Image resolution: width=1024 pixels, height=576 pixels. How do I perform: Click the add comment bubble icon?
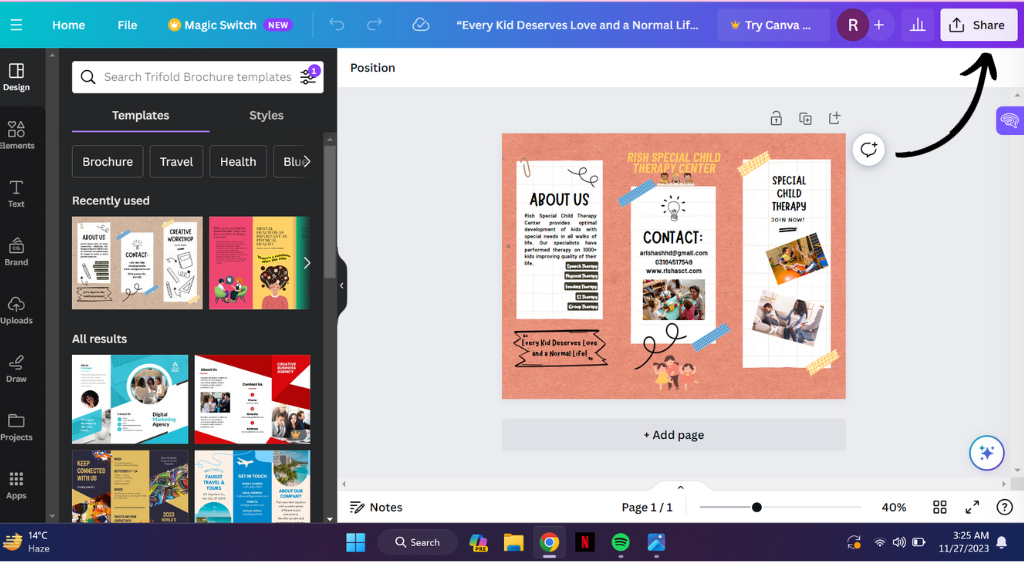pyautogui.click(x=868, y=150)
